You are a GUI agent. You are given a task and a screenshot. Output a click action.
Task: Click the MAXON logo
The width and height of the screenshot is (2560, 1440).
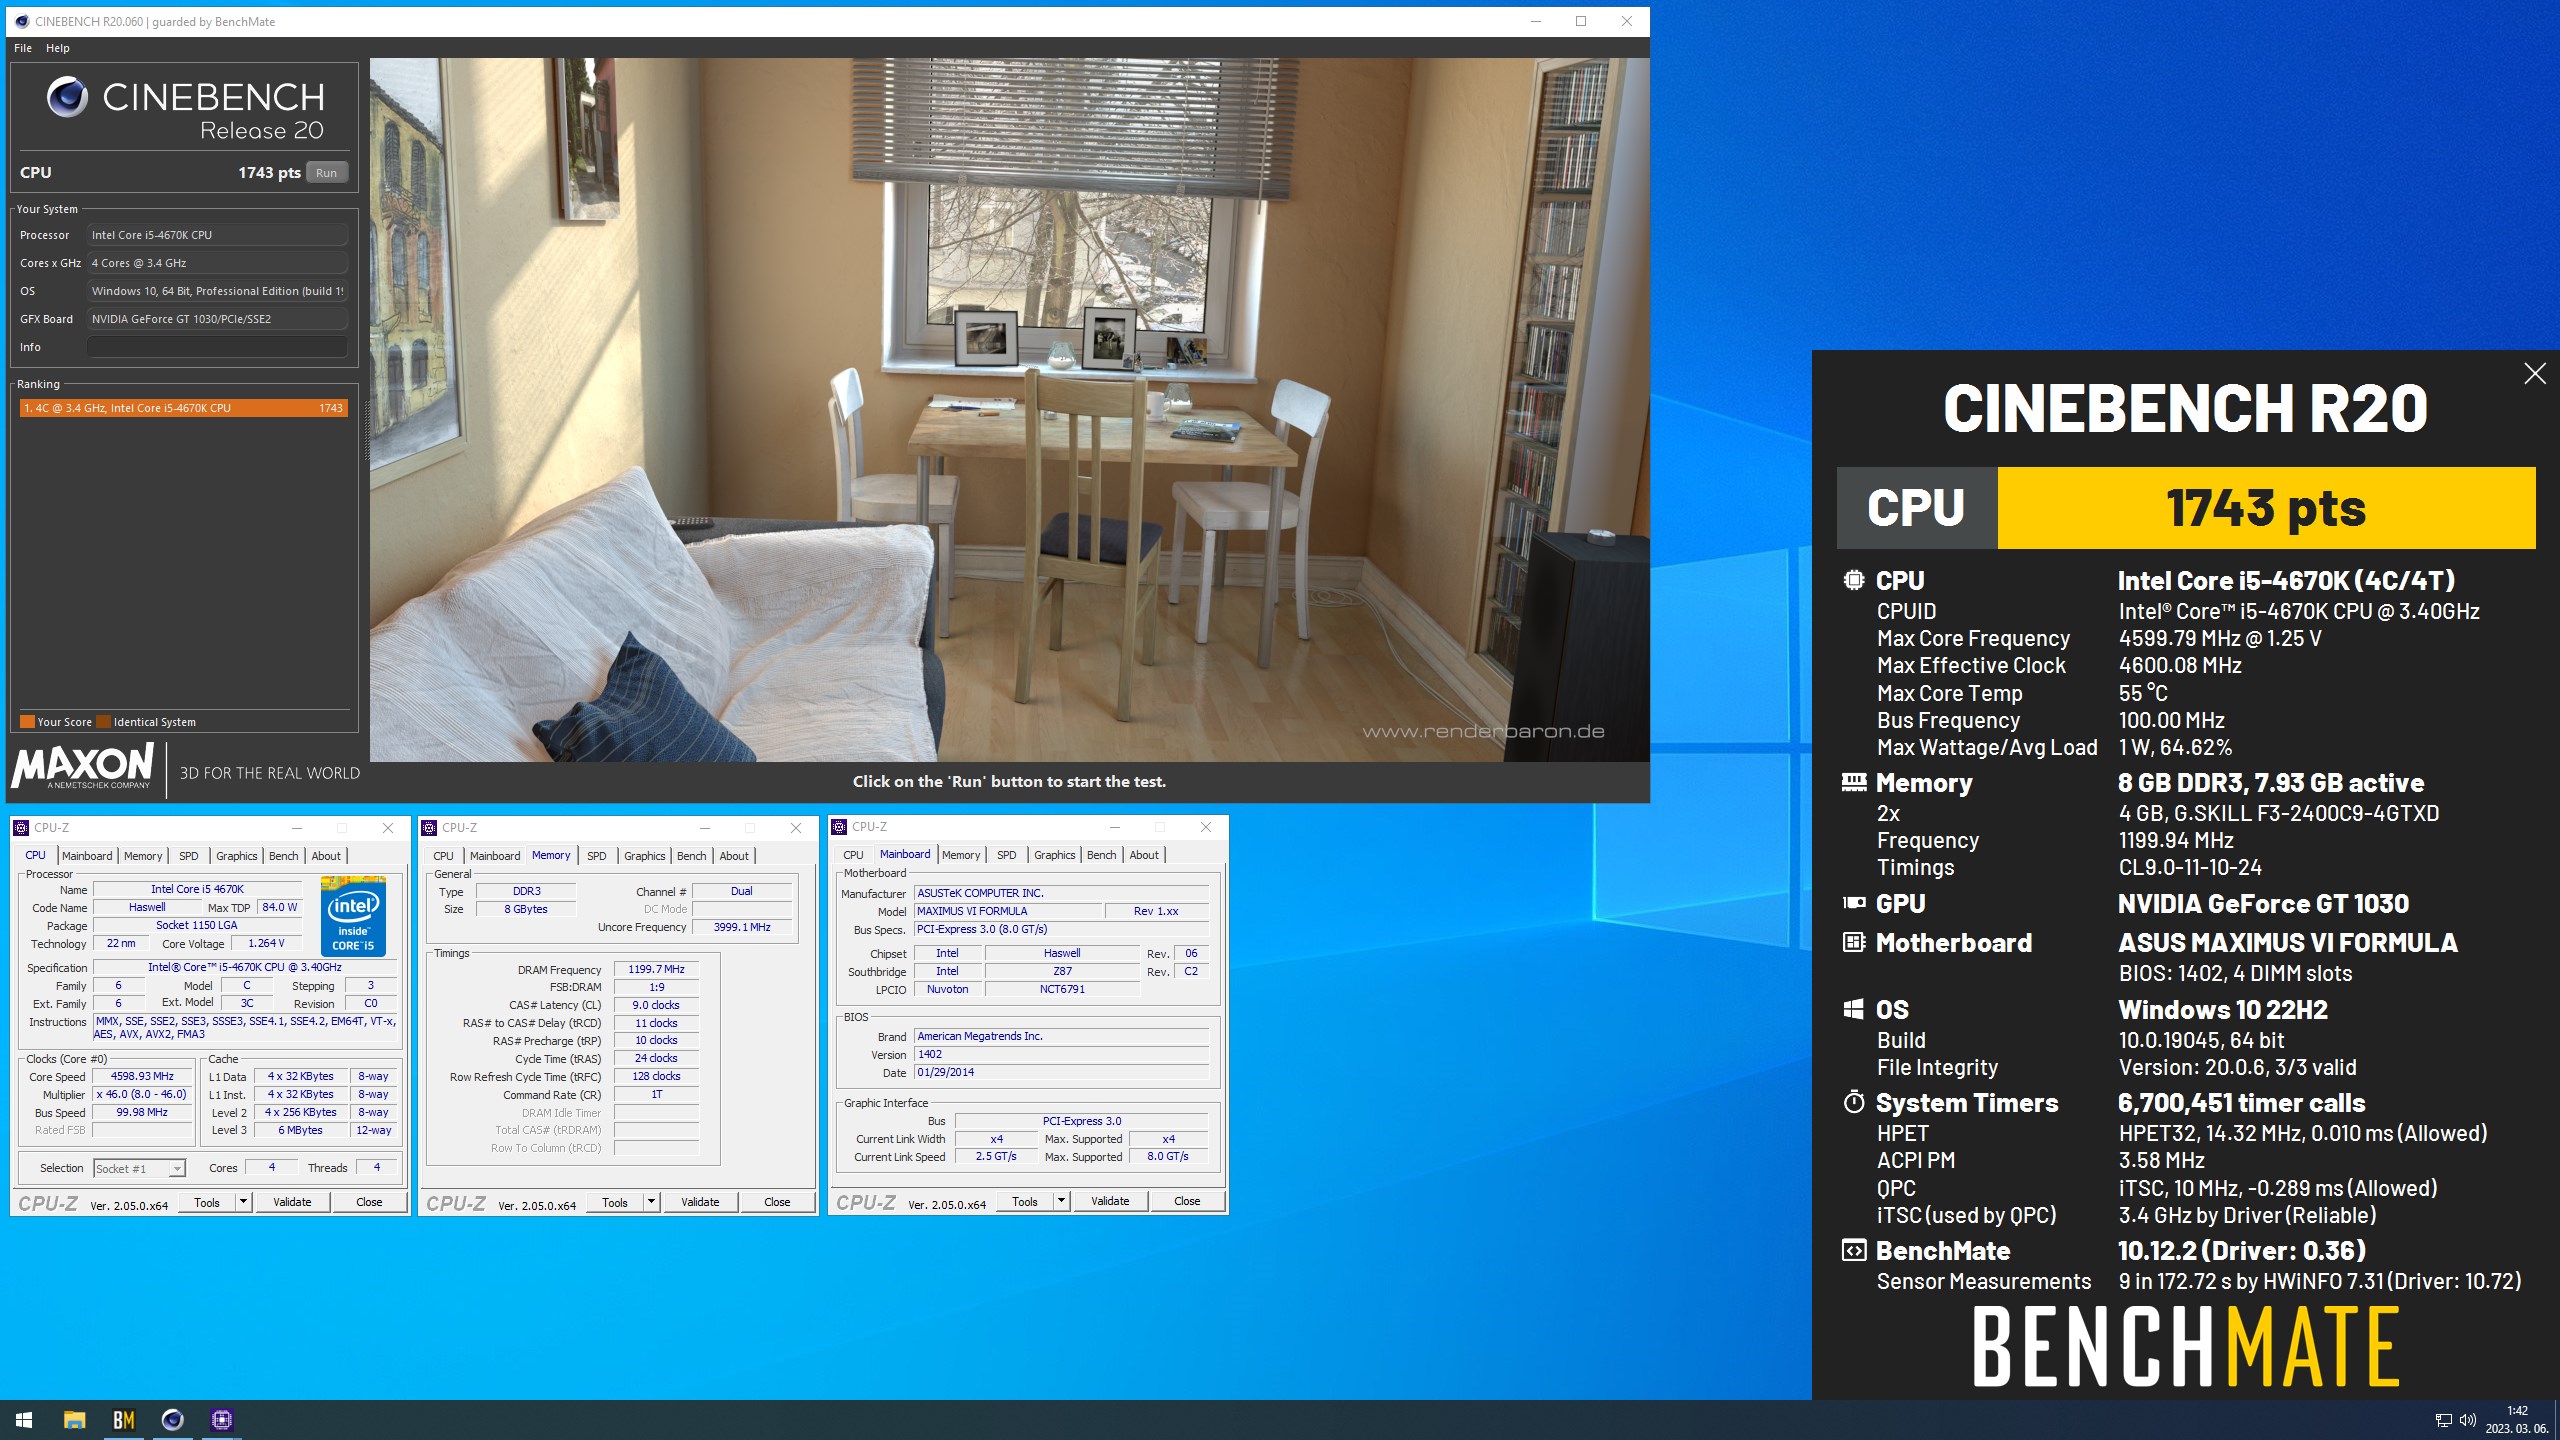(x=83, y=766)
